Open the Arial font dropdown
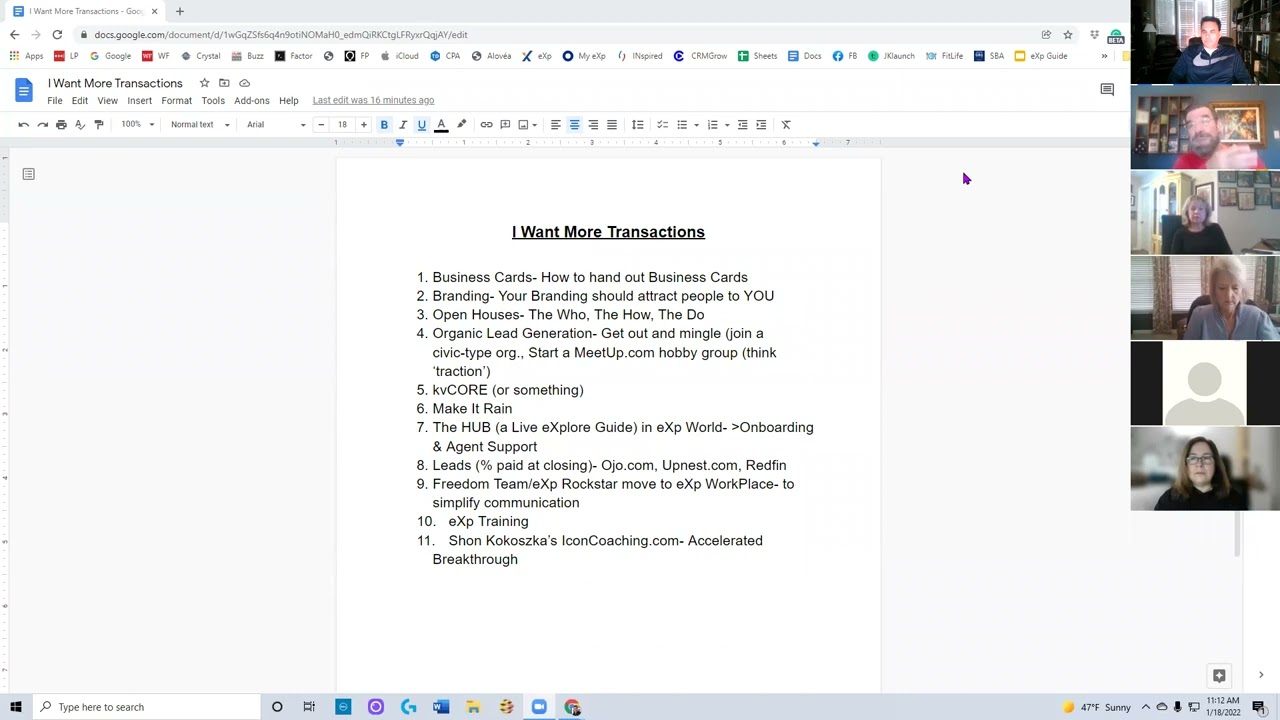This screenshot has width=1280, height=720. click(276, 125)
